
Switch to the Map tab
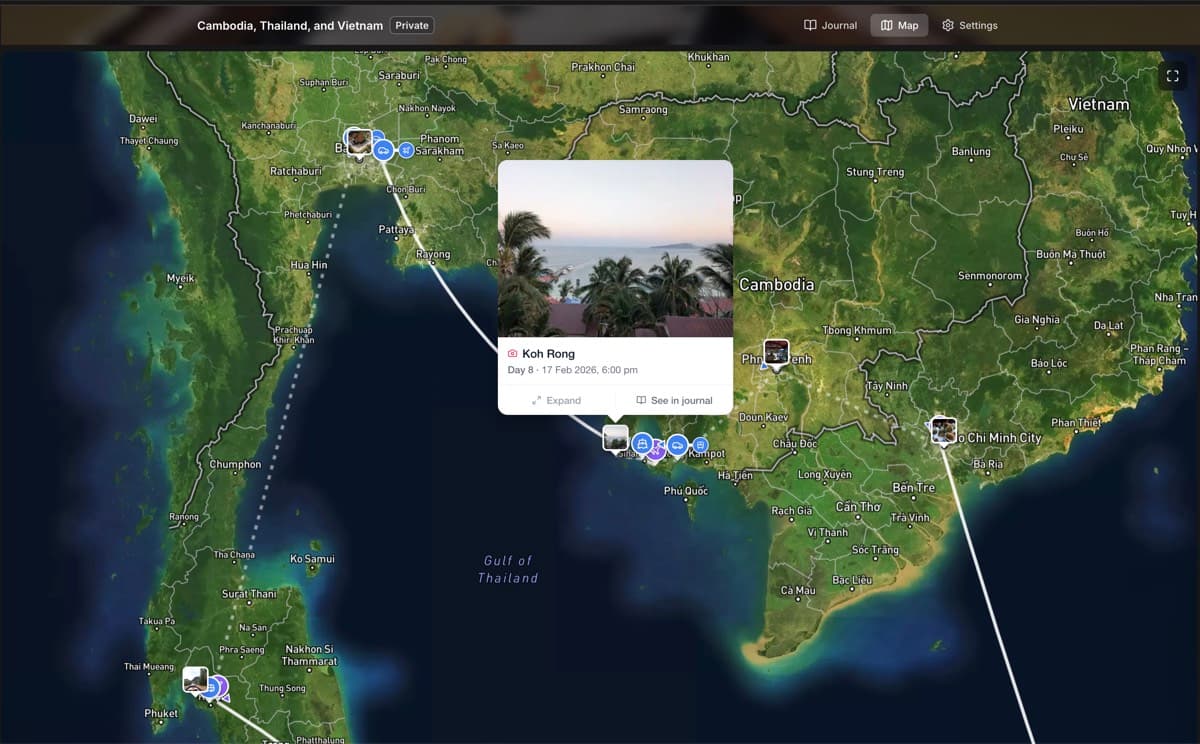tap(899, 25)
